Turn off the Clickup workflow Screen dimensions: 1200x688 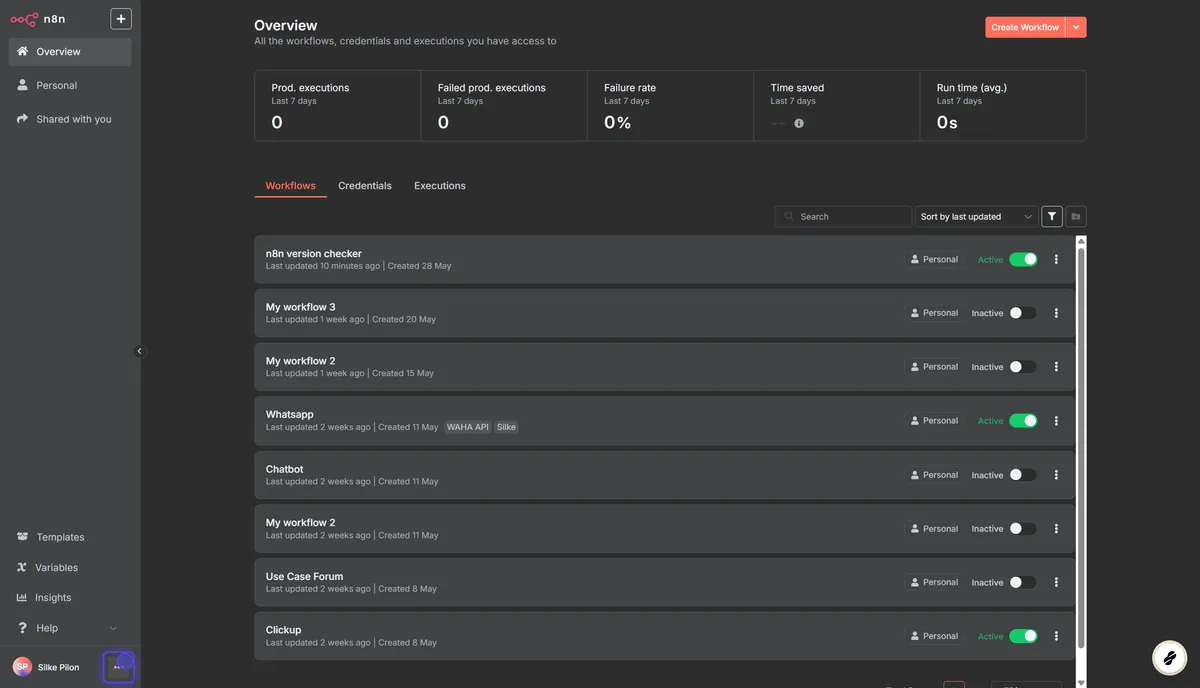coord(1023,635)
